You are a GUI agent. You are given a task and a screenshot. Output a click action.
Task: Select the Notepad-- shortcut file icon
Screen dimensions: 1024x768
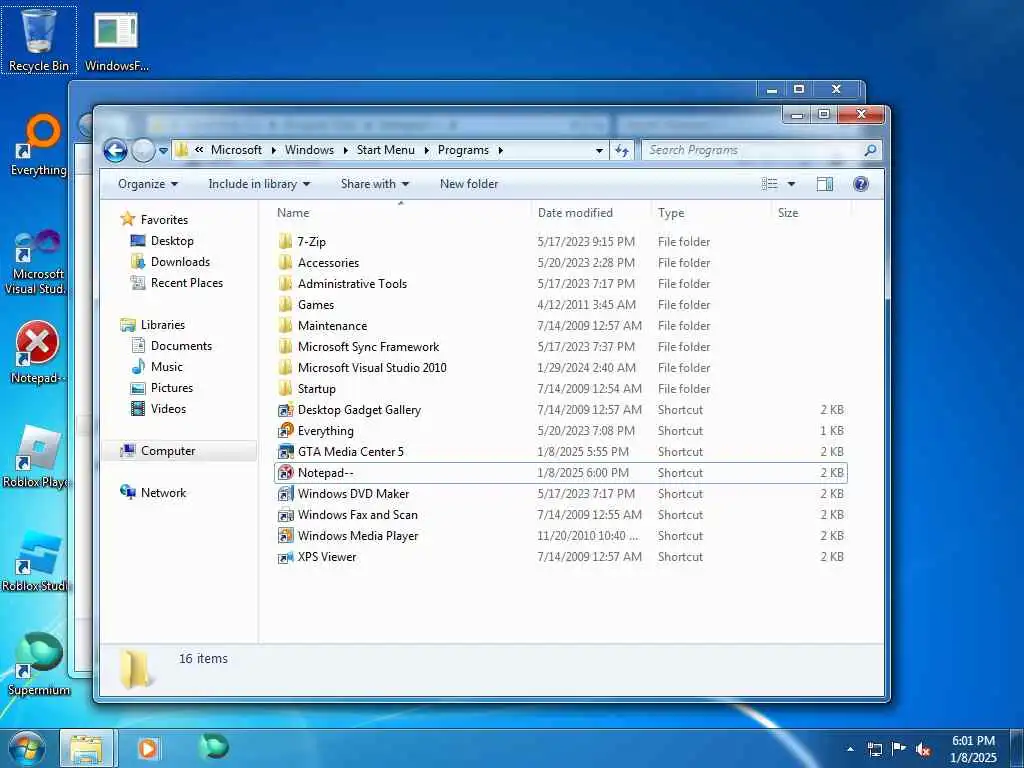(285, 473)
